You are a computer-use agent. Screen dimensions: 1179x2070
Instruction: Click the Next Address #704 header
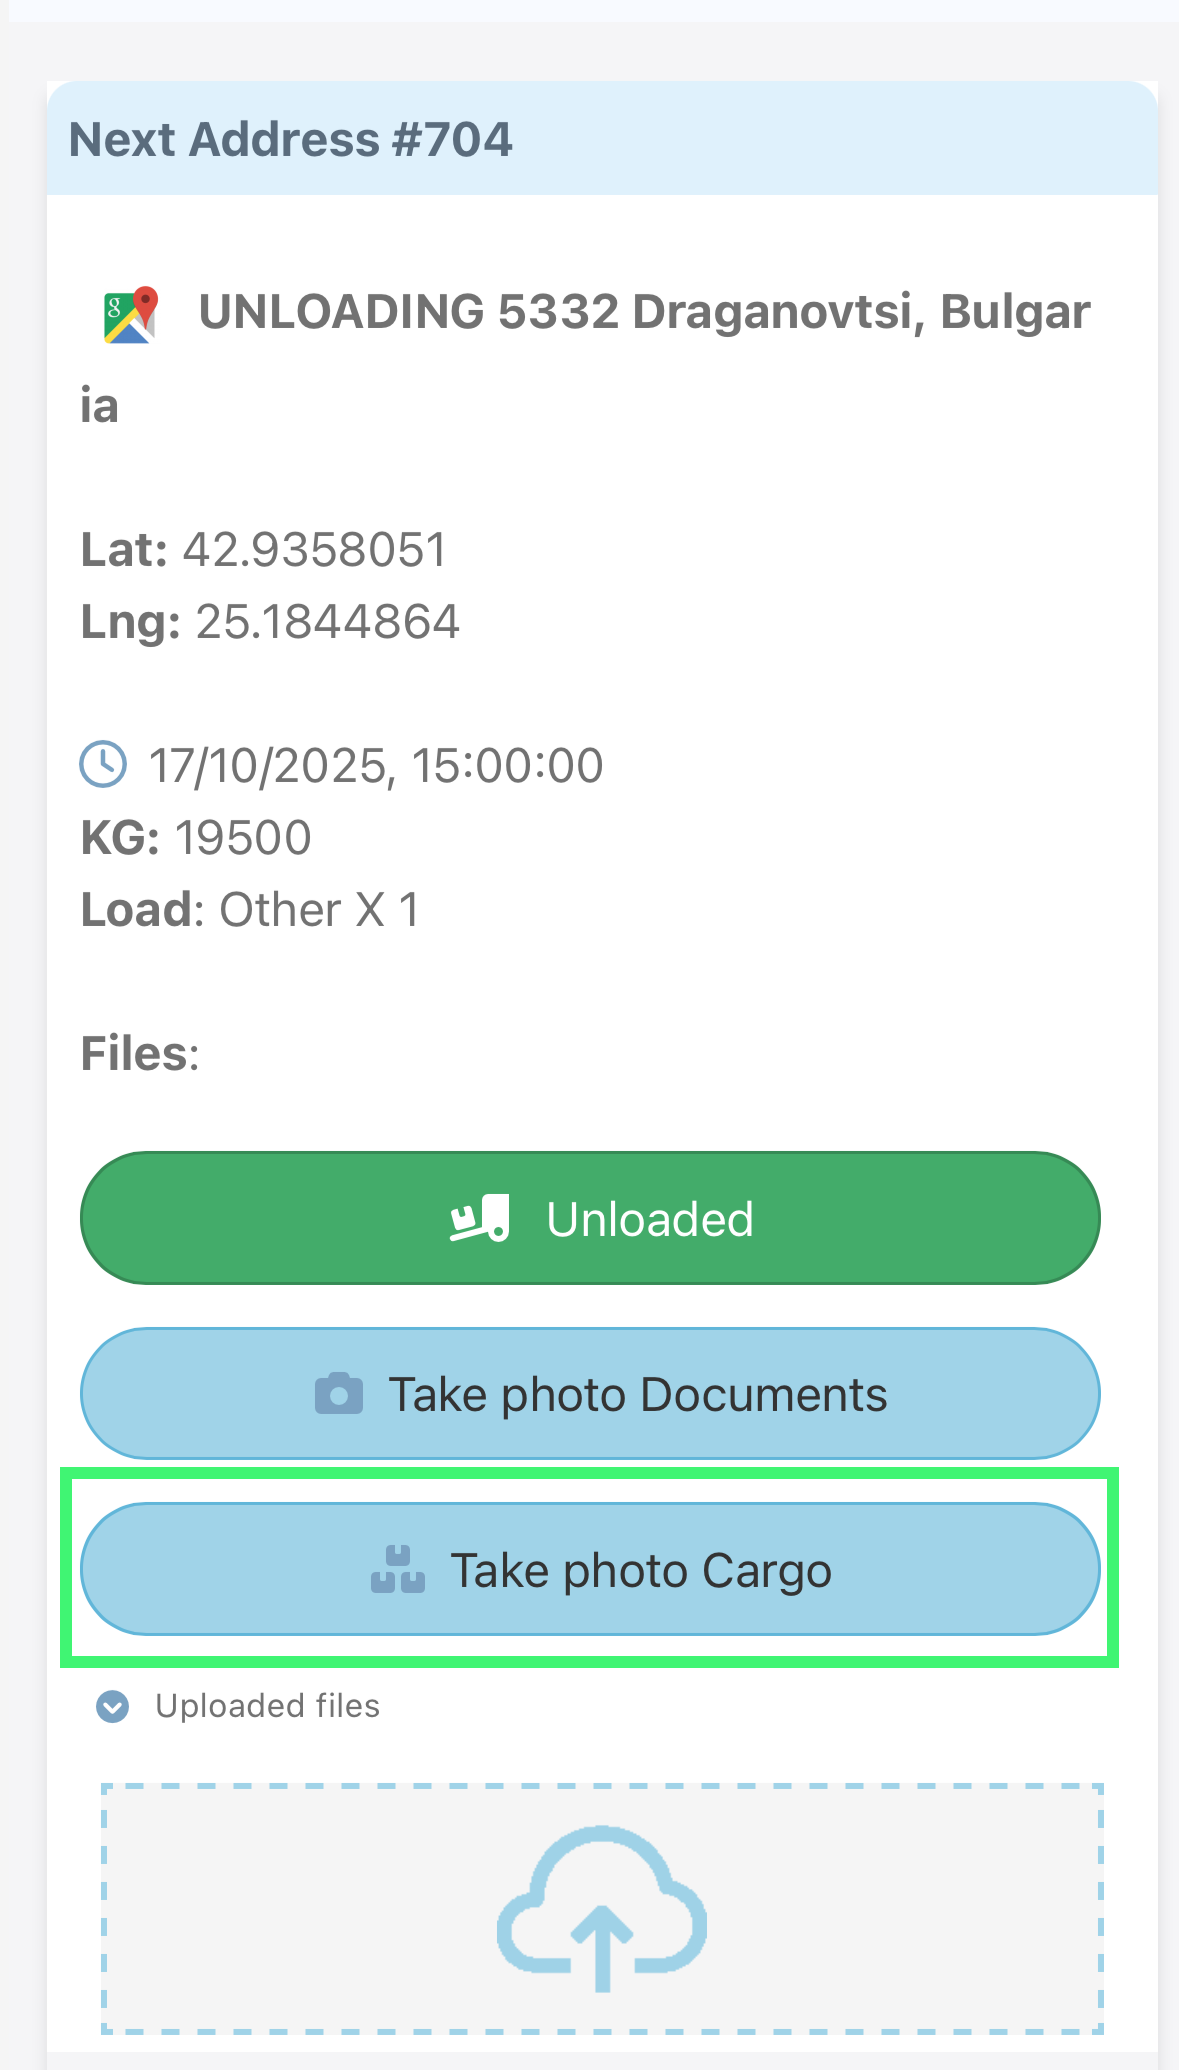click(x=291, y=139)
